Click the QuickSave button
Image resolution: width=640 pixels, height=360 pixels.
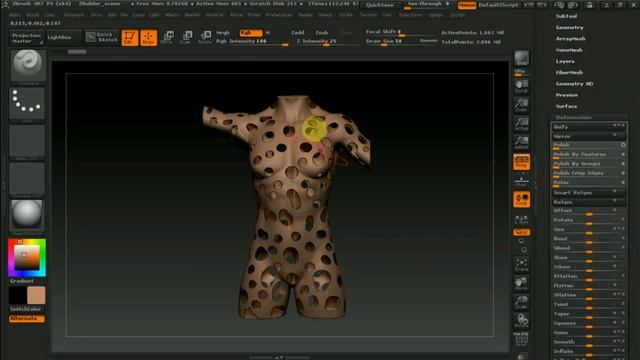pyautogui.click(x=380, y=5)
